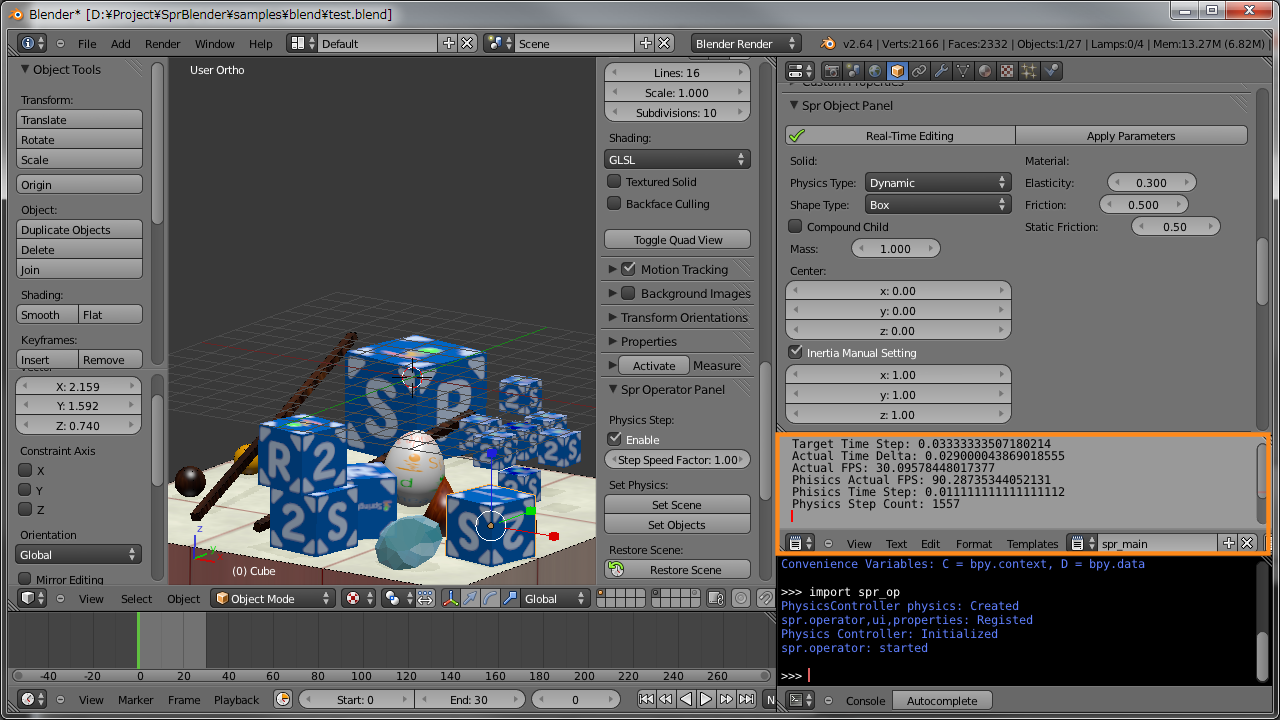Image resolution: width=1280 pixels, height=720 pixels.
Task: Toggle the Physics Step Enable checkbox
Action: click(615, 439)
